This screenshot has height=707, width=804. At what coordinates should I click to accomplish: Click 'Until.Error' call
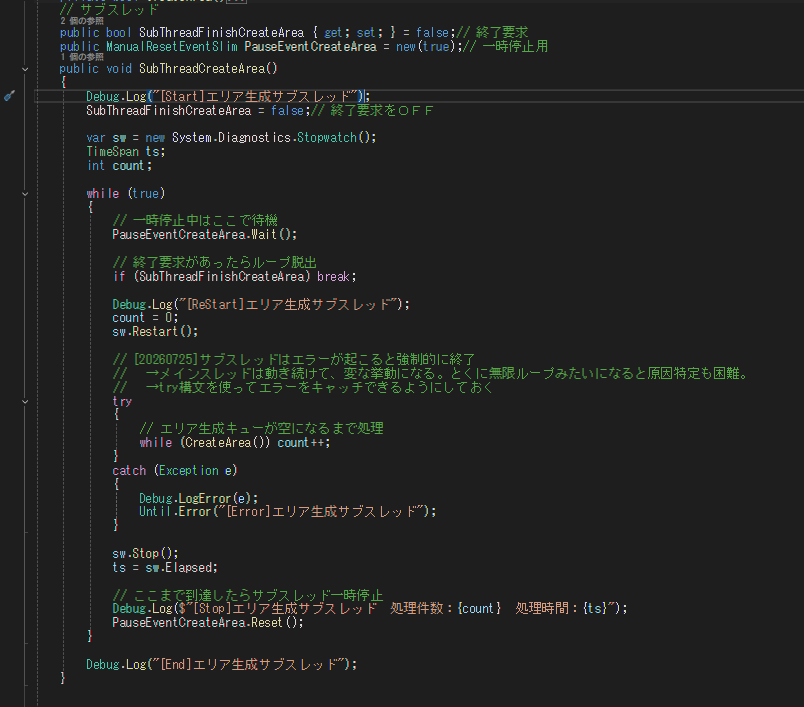pos(175,512)
